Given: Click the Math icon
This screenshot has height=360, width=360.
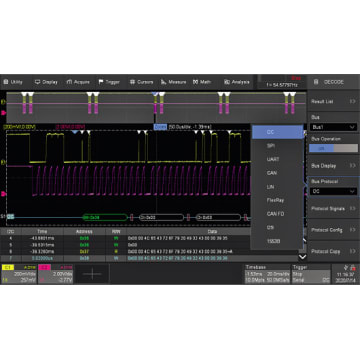Looking at the screenshot, I should tap(195, 82).
